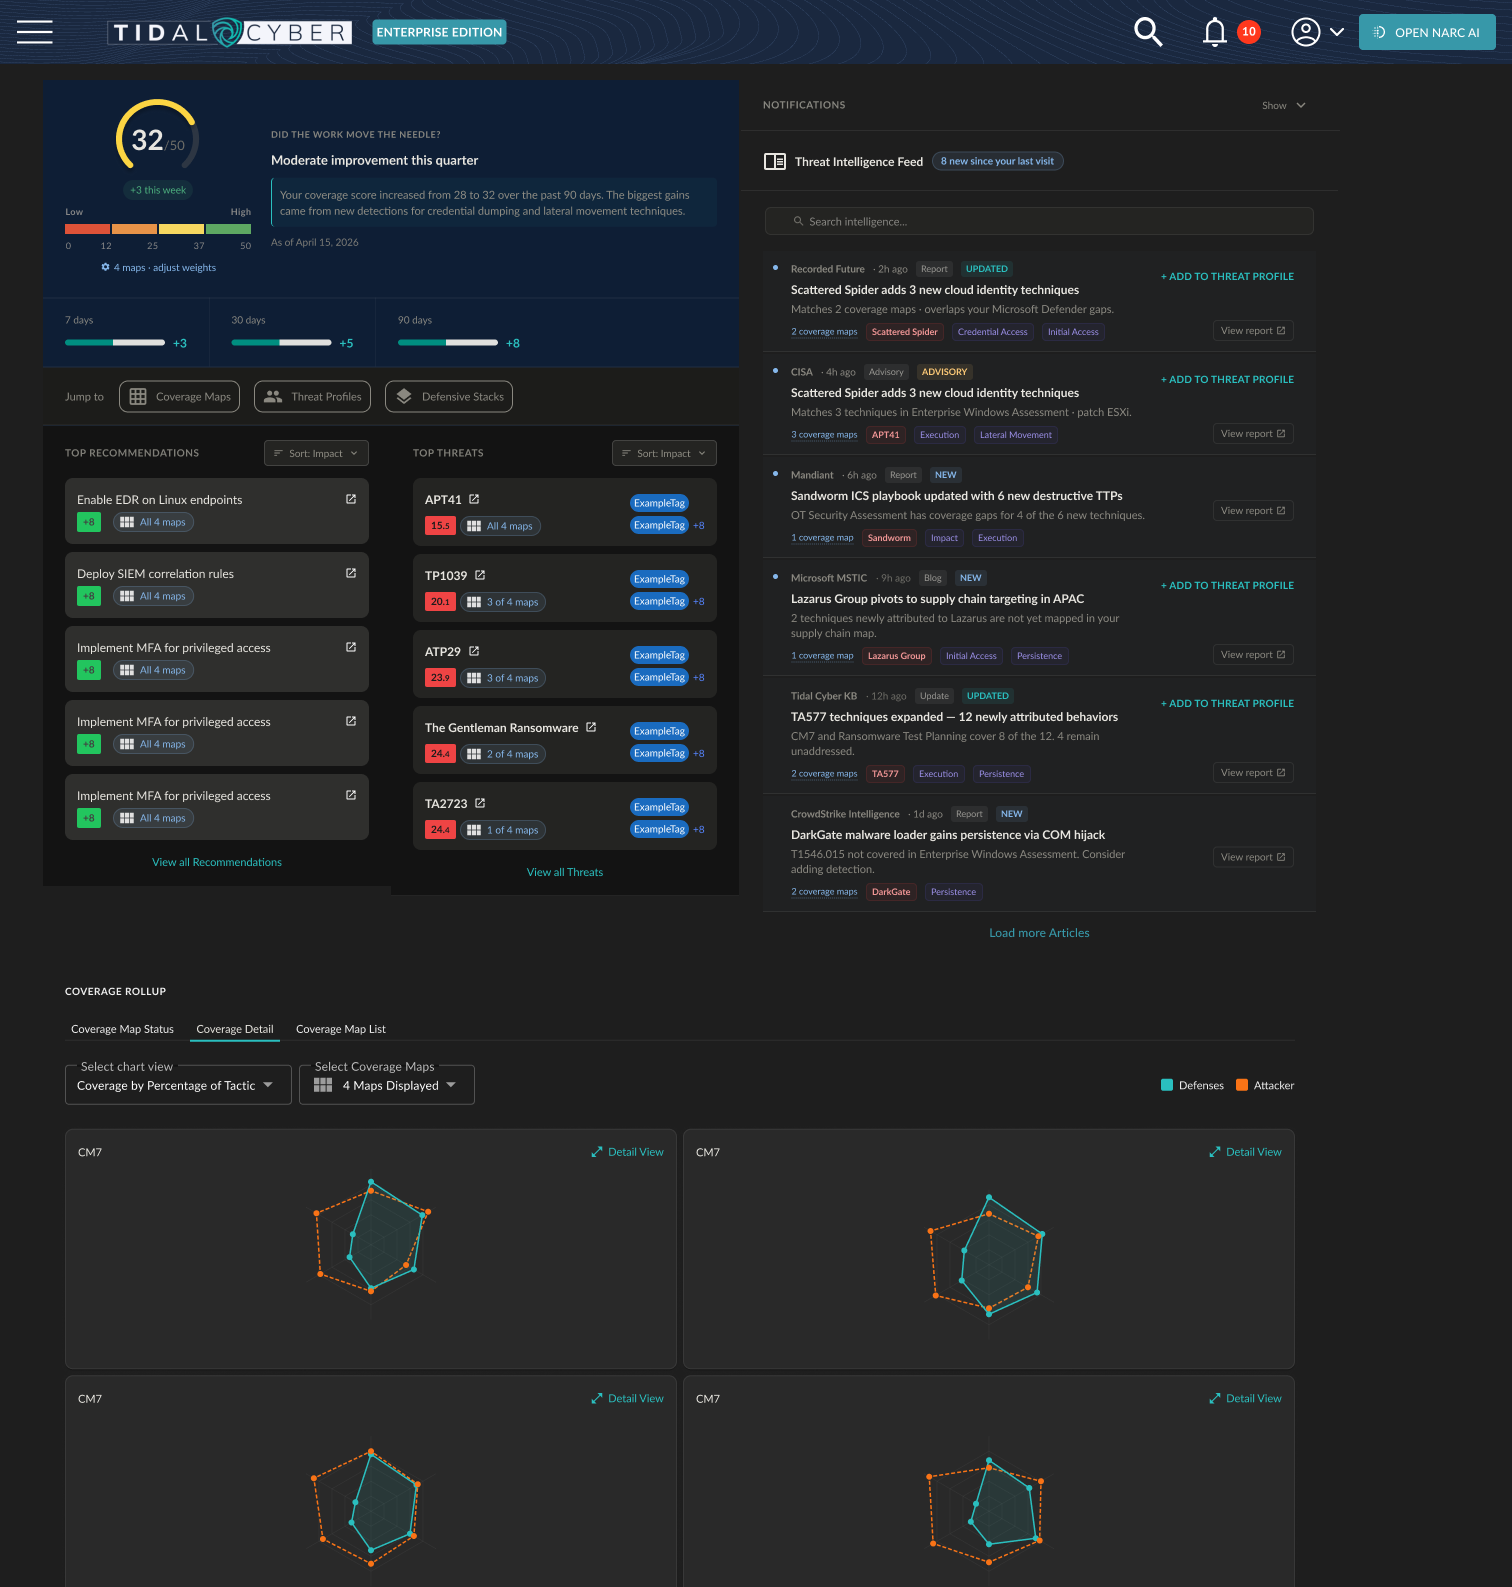
Task: View report for DarkGate malware loader article
Action: 1253,857
